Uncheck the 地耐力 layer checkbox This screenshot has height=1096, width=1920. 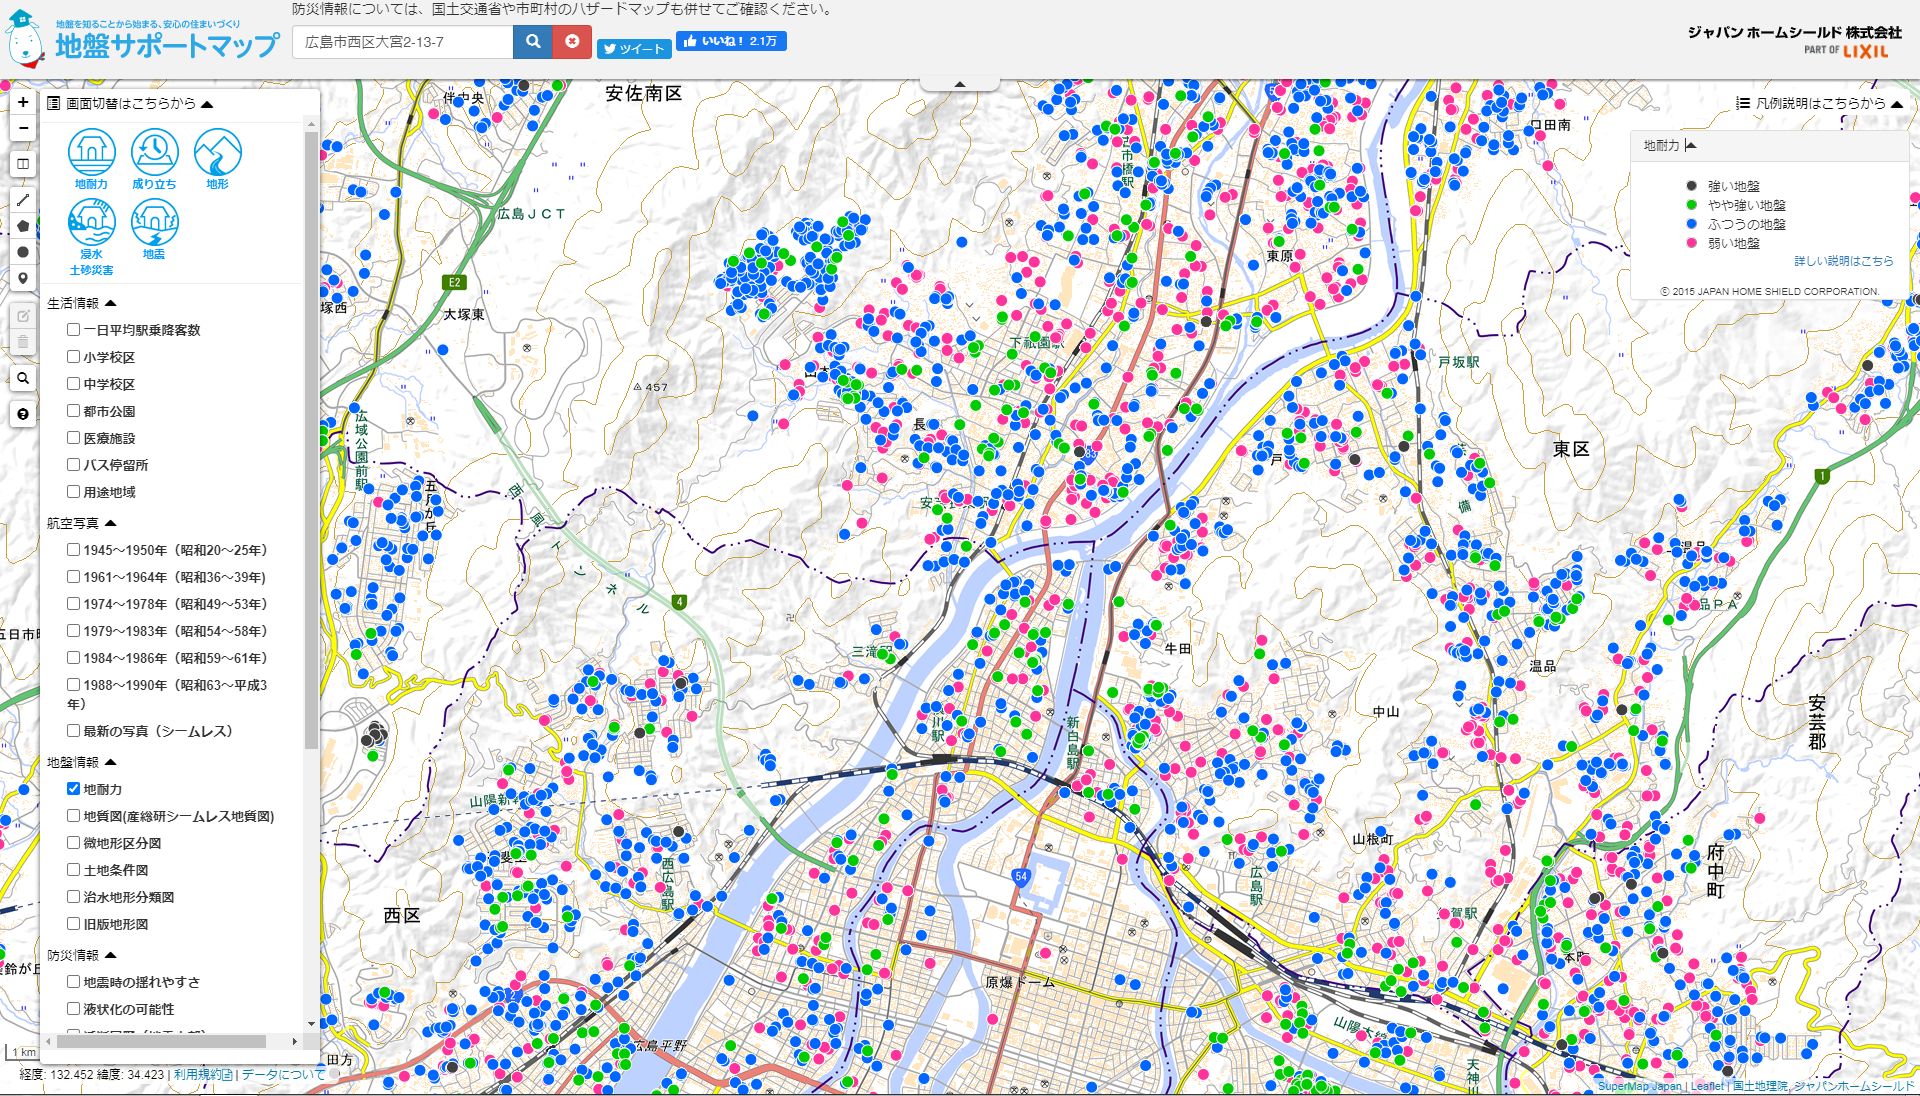73,788
